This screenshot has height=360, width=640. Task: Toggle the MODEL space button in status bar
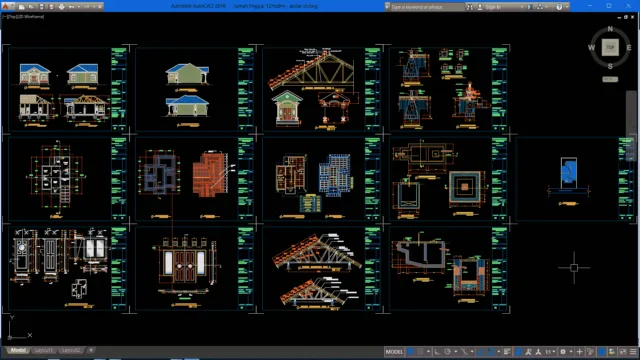point(394,351)
